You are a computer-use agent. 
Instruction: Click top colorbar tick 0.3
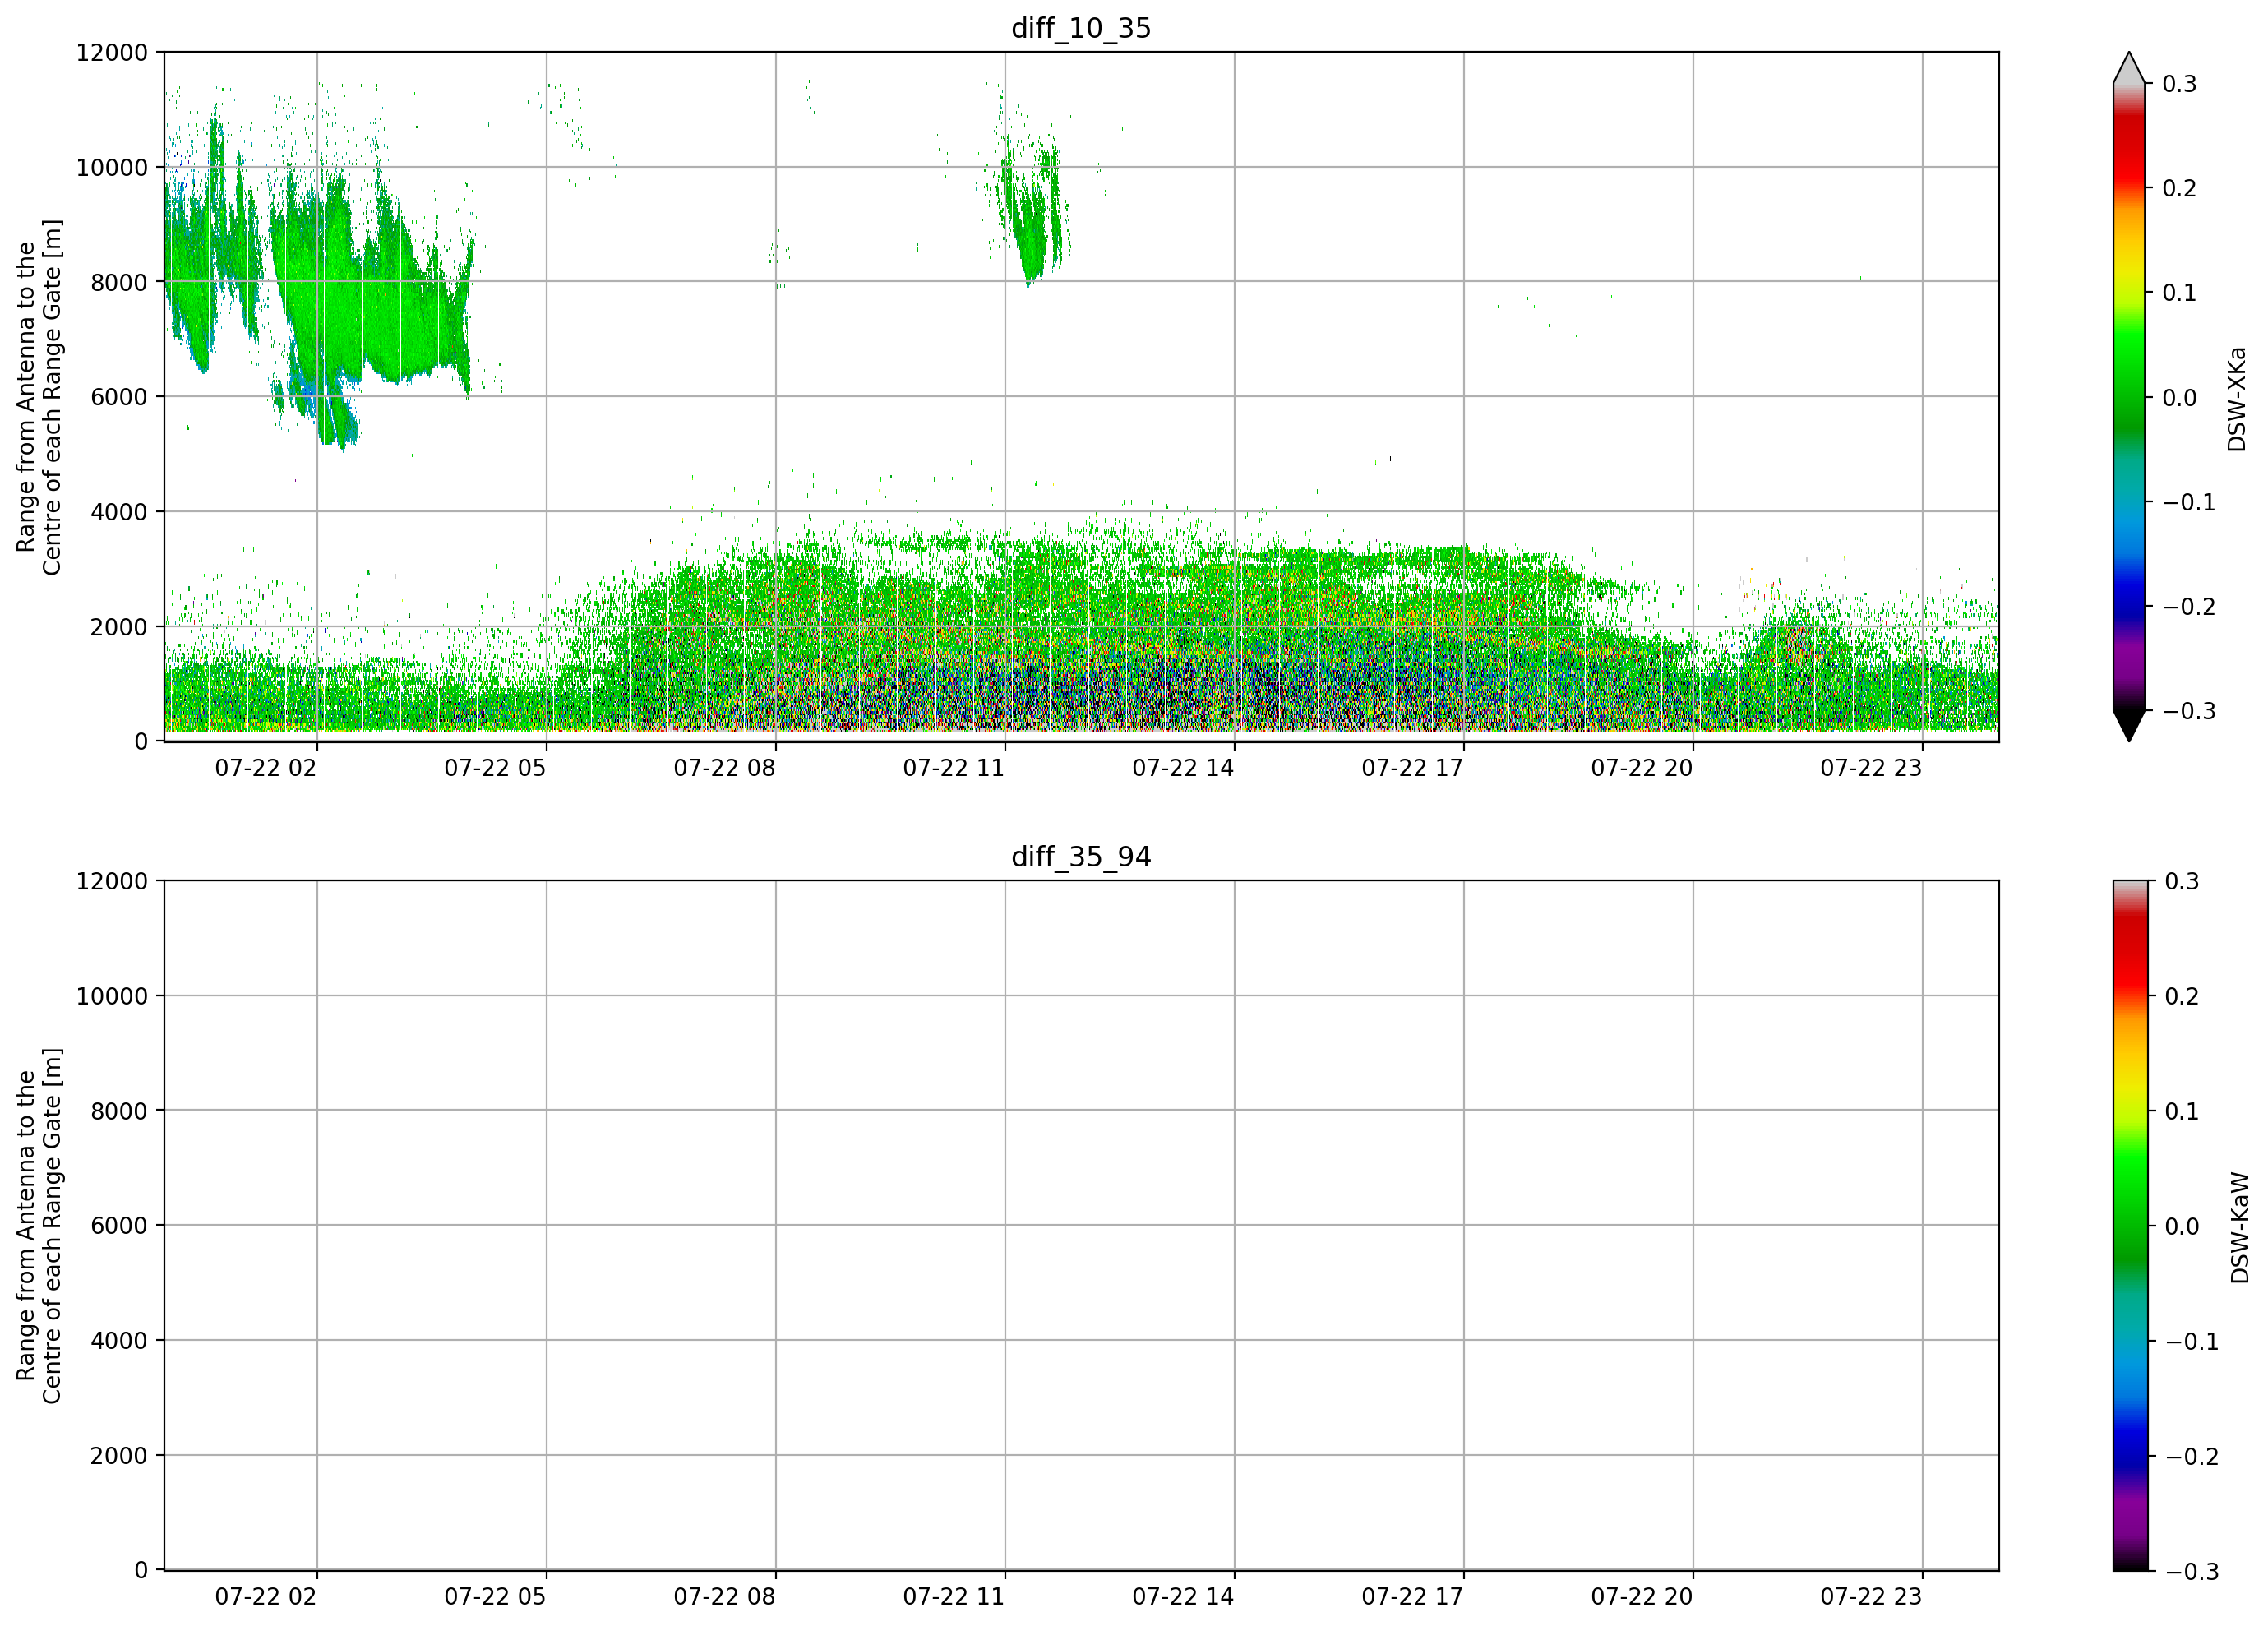click(2179, 84)
